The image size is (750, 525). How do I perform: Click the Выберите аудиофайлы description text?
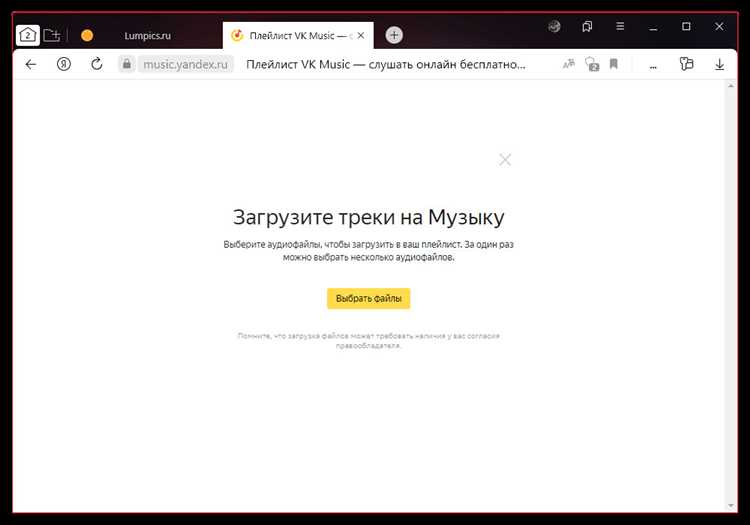click(x=368, y=251)
